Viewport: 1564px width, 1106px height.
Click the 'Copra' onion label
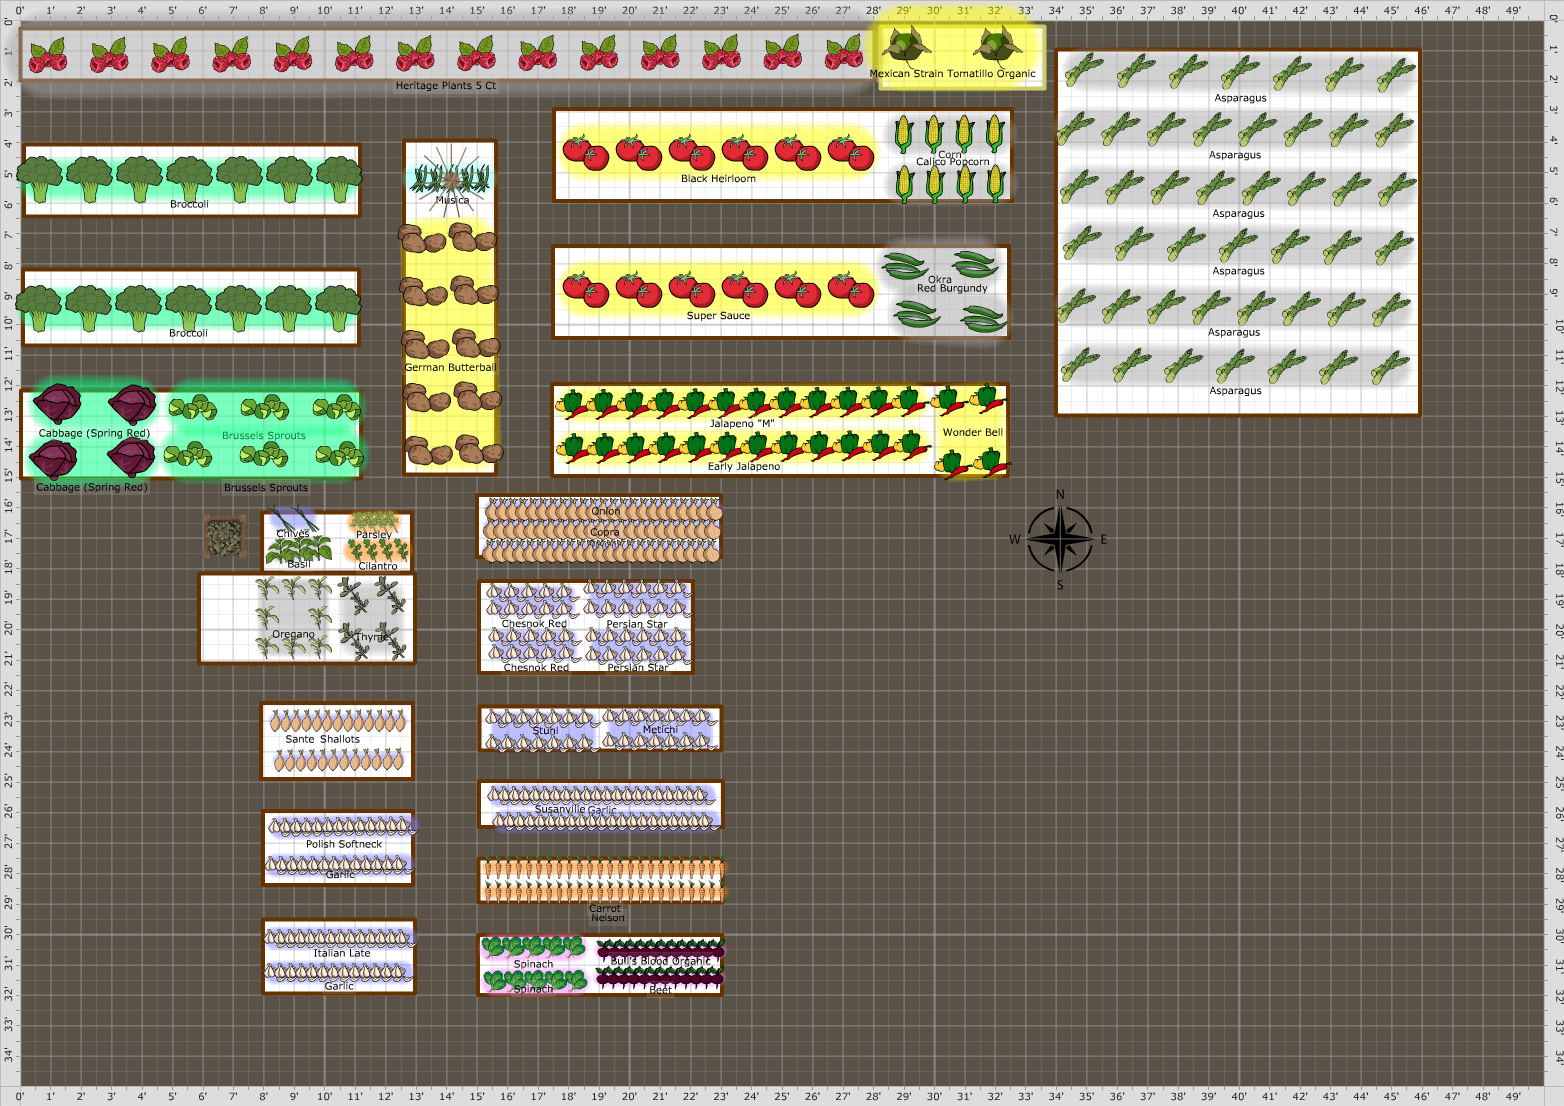tap(604, 532)
